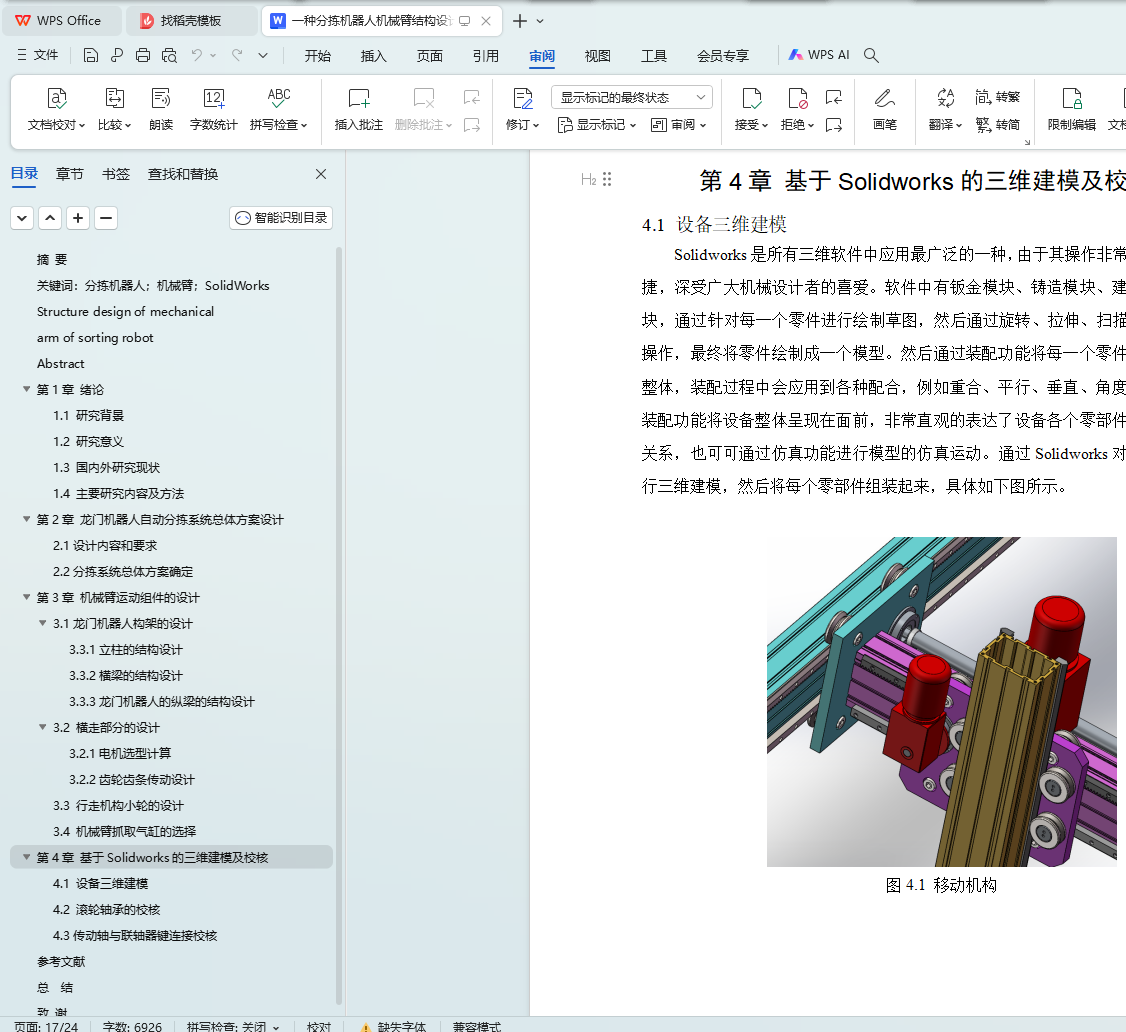Open print preview icon

pos(169,55)
